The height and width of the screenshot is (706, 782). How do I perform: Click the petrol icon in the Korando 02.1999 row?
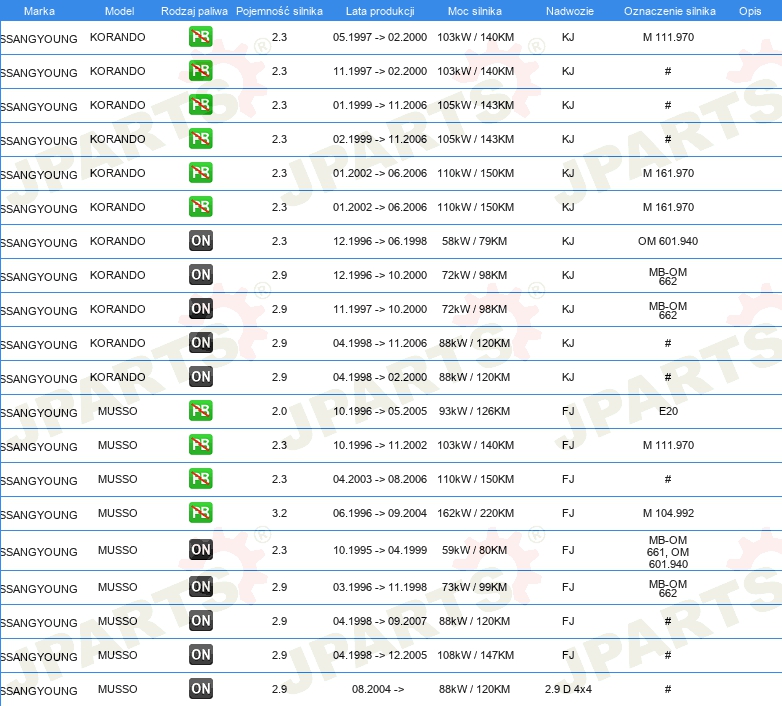tap(201, 139)
